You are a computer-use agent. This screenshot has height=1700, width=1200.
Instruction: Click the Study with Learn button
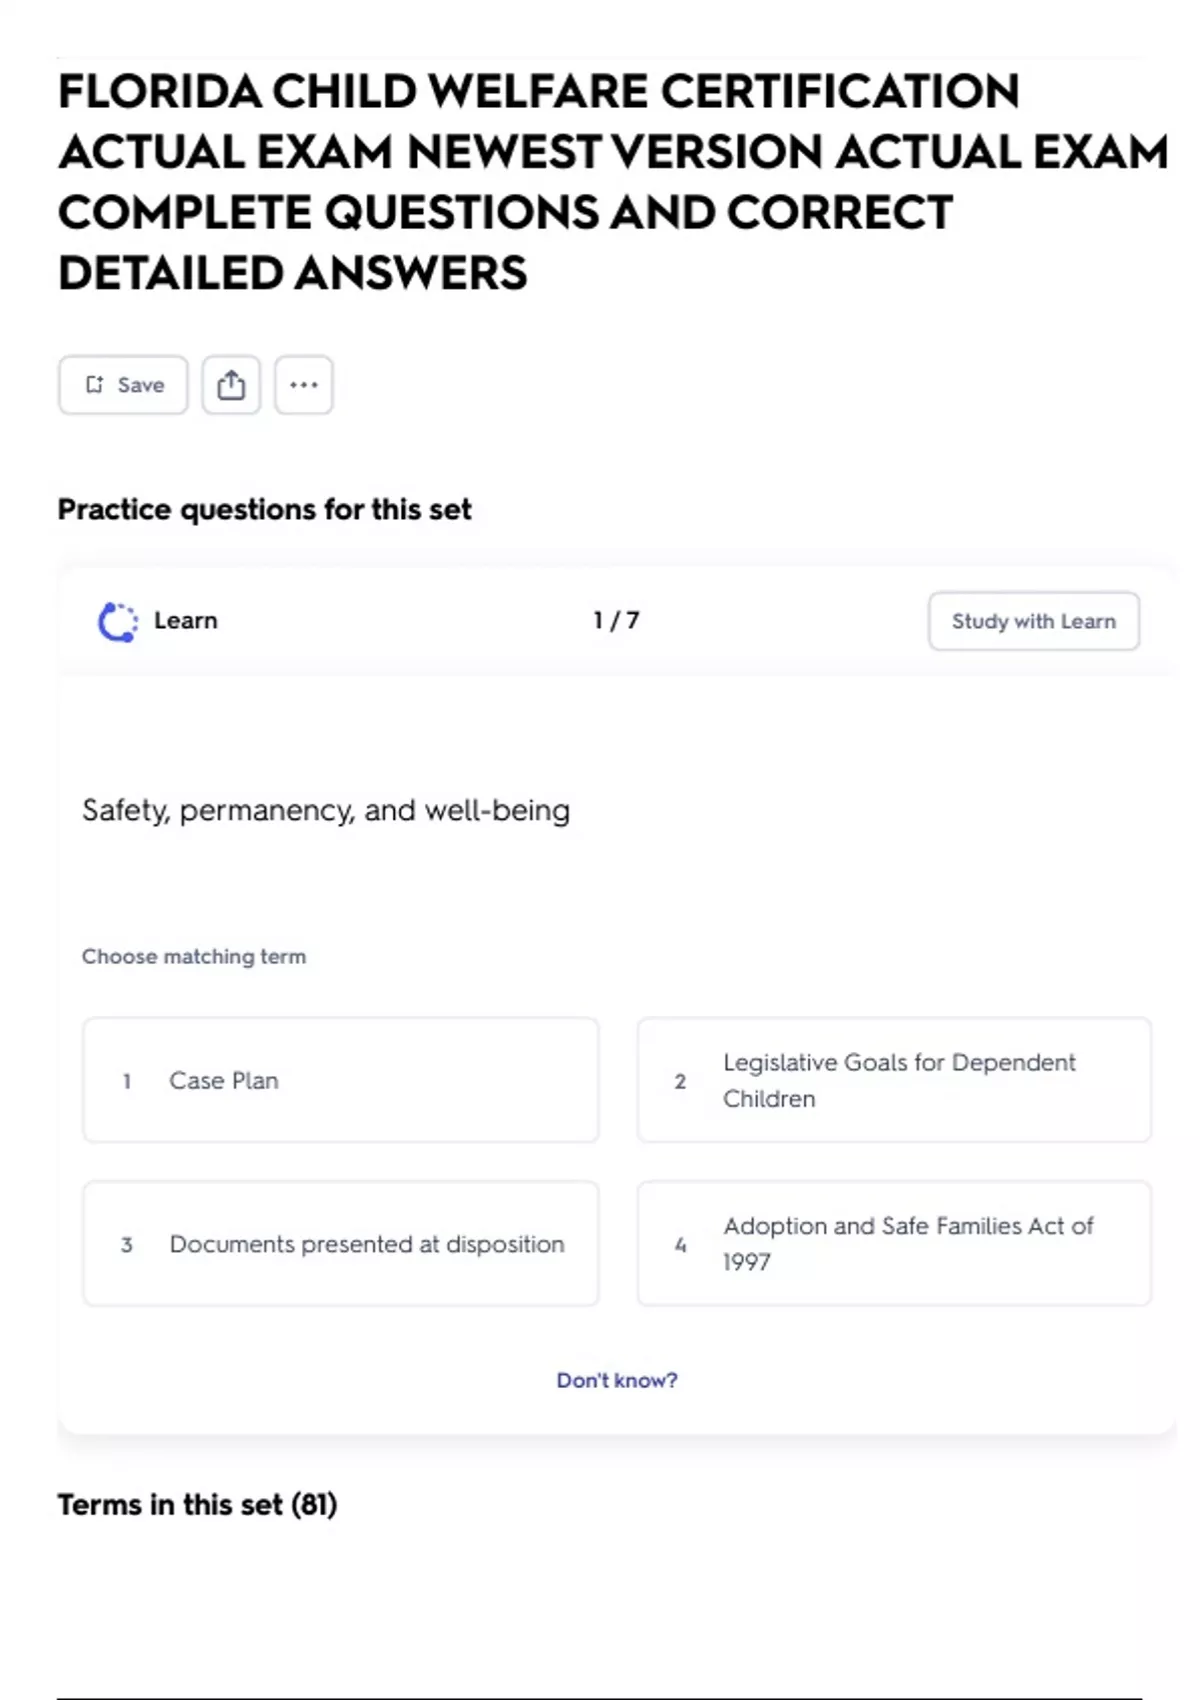1033,621
